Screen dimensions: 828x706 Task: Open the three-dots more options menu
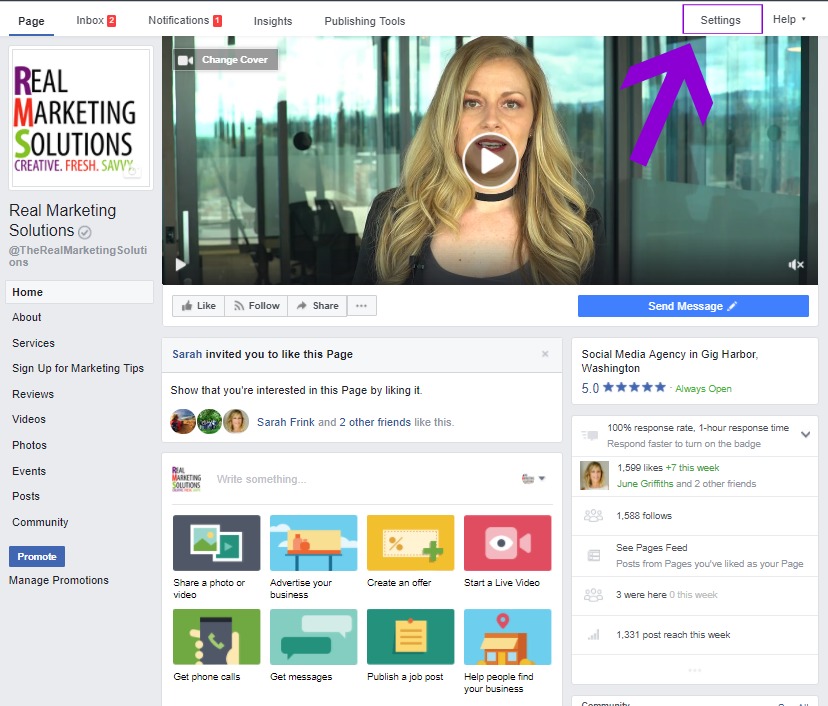point(362,306)
